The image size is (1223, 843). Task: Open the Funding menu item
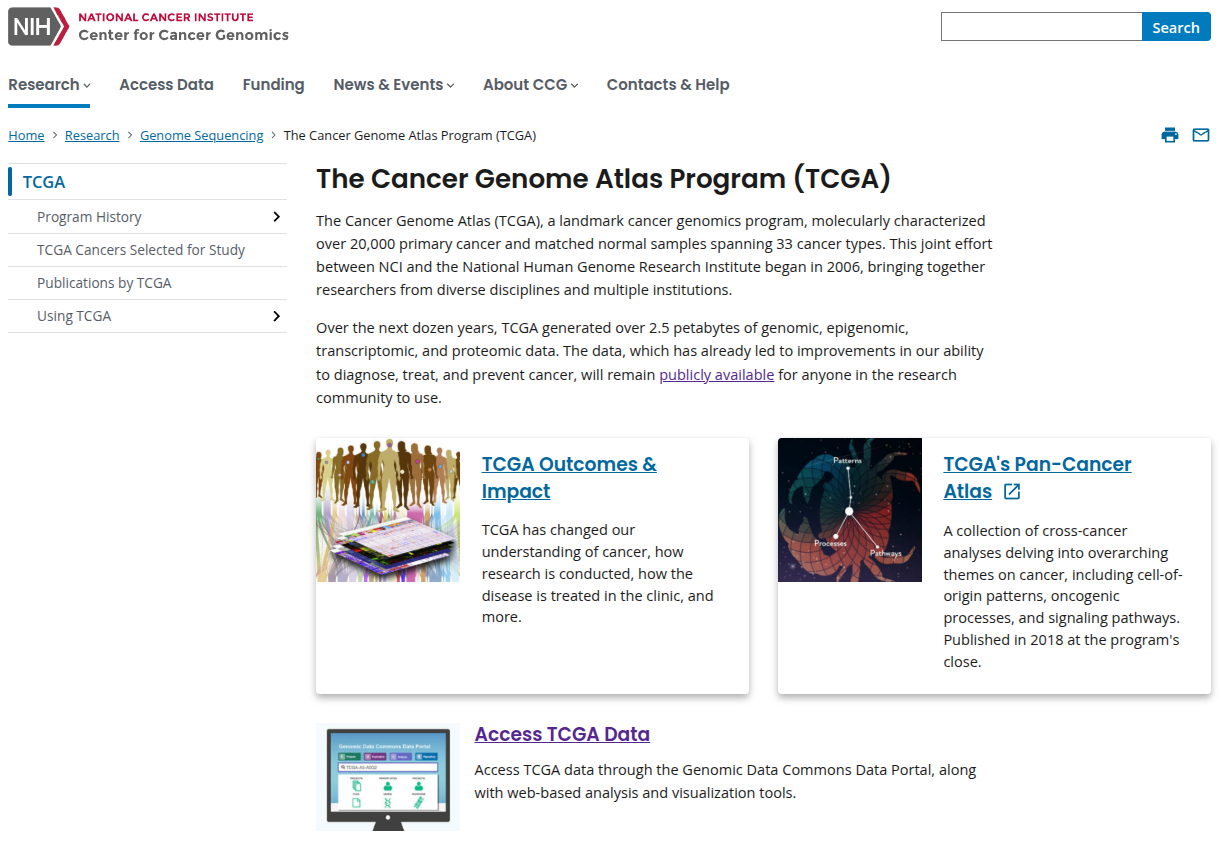point(273,85)
